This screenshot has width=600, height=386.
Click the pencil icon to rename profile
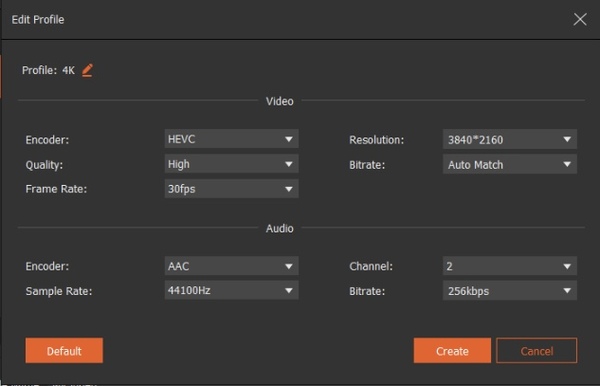[87, 70]
